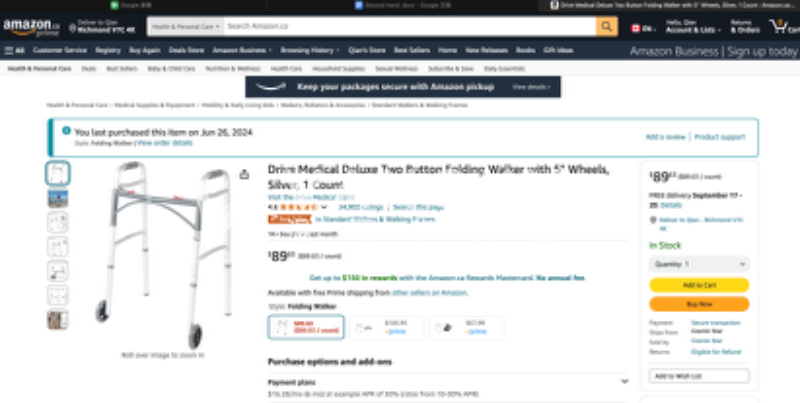Image resolution: width=800 pixels, height=403 pixels.
Task: Open the All hamburger menu
Action: pyautogui.click(x=14, y=50)
